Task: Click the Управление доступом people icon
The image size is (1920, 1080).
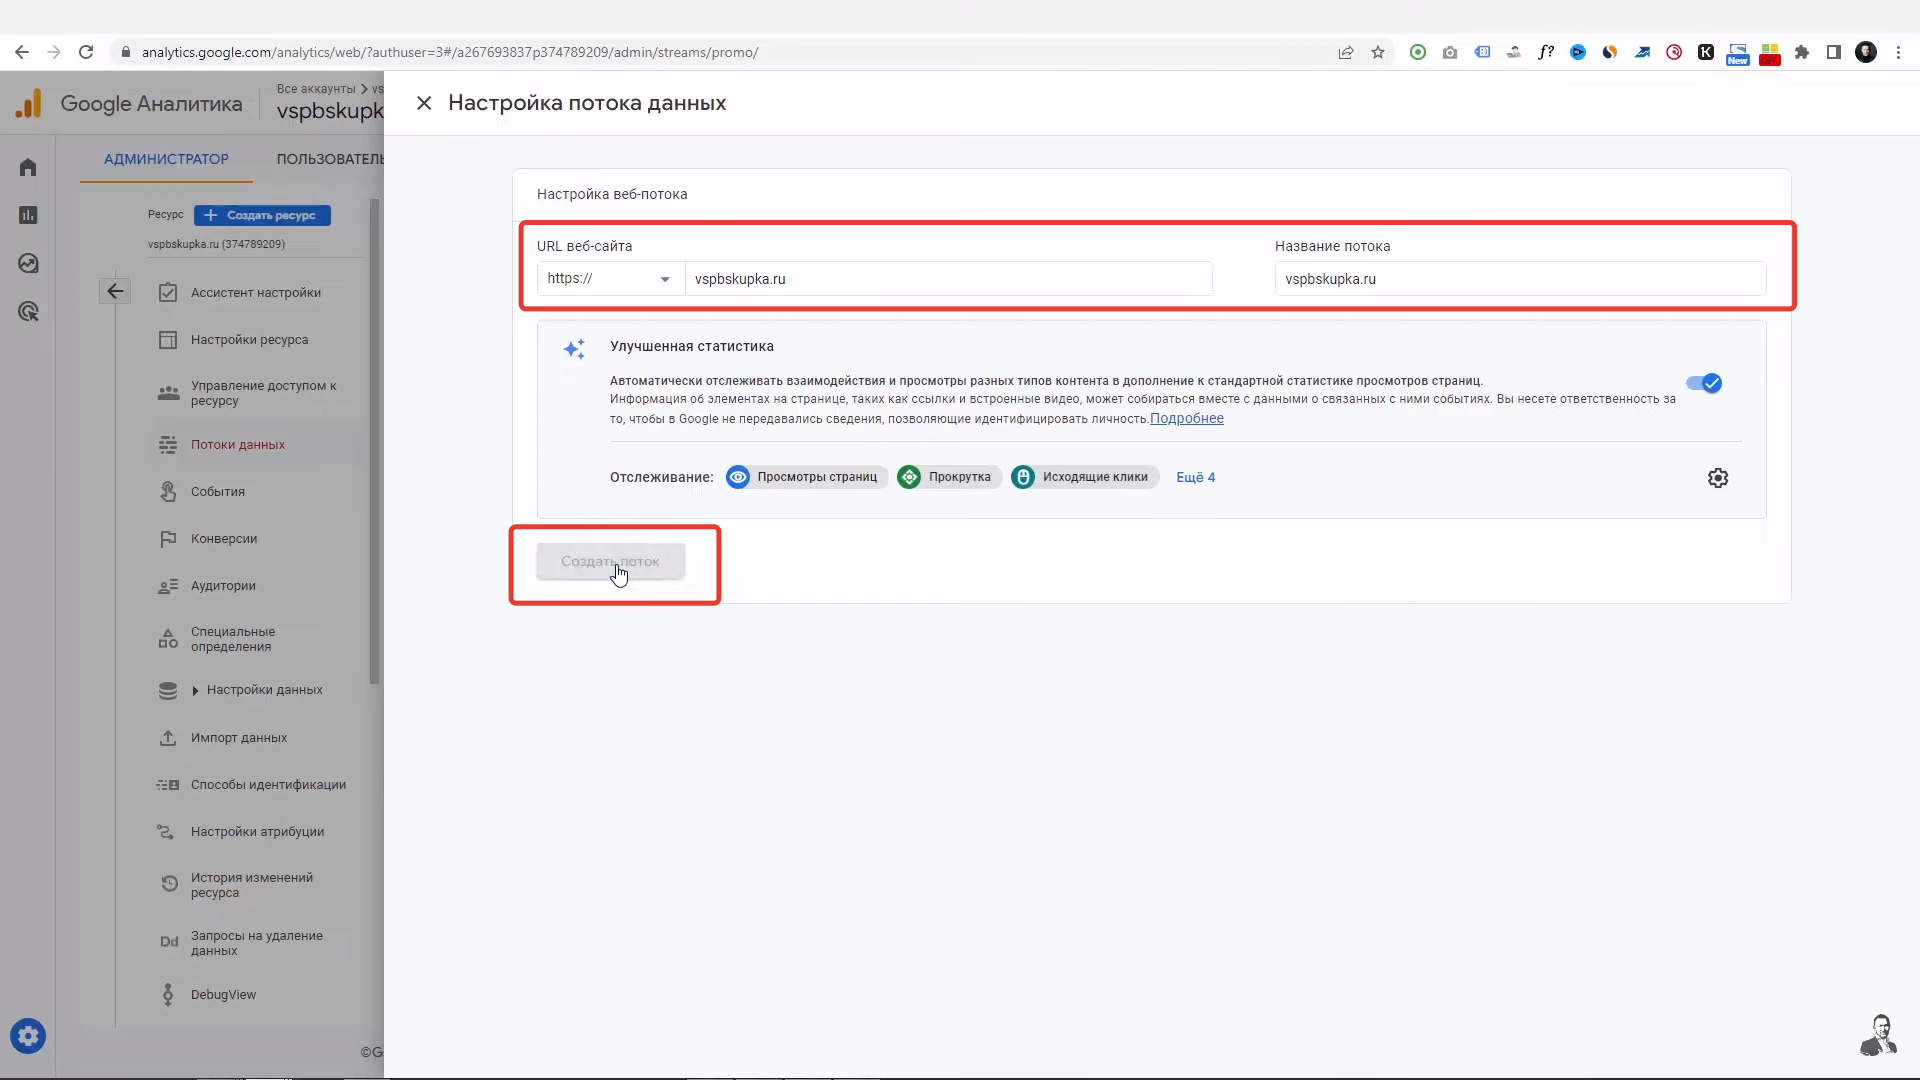Action: (x=168, y=393)
